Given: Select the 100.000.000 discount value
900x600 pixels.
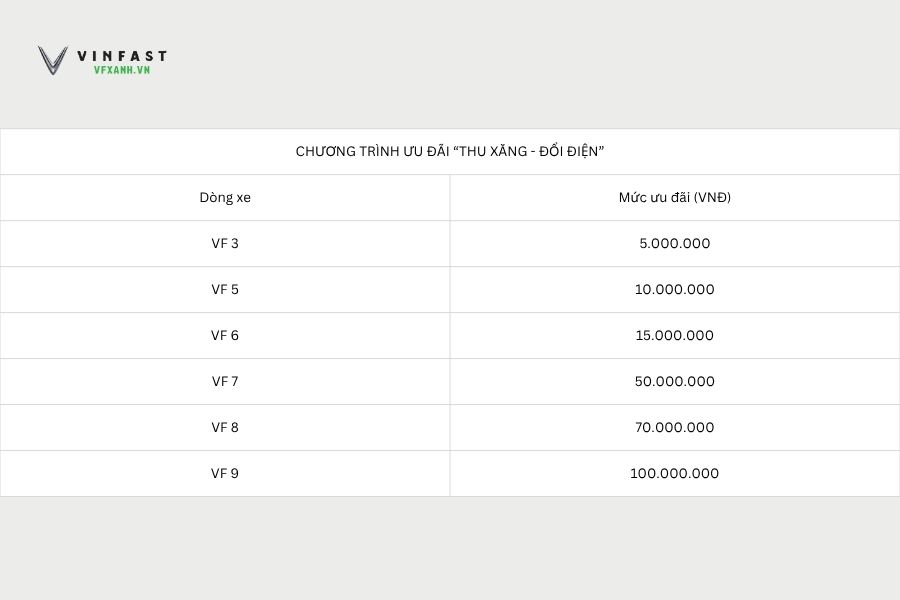Looking at the screenshot, I should click(x=675, y=473).
